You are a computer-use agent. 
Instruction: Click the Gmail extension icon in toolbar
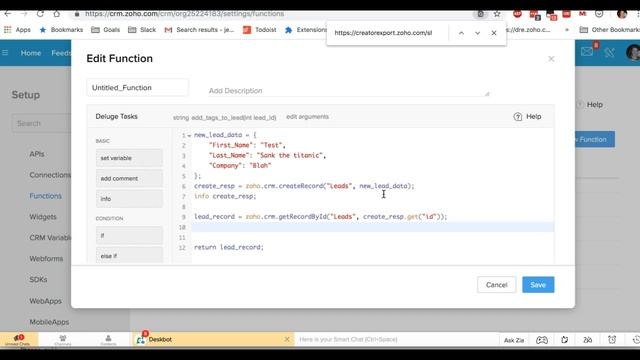coord(582,14)
